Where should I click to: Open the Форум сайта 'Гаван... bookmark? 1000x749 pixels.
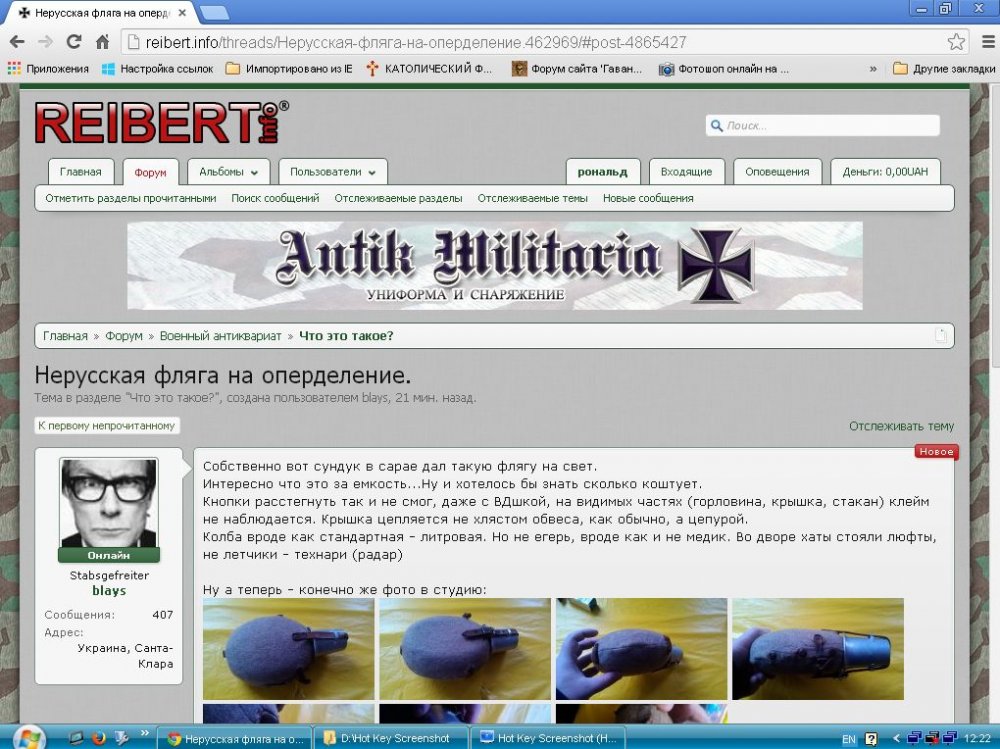point(577,69)
